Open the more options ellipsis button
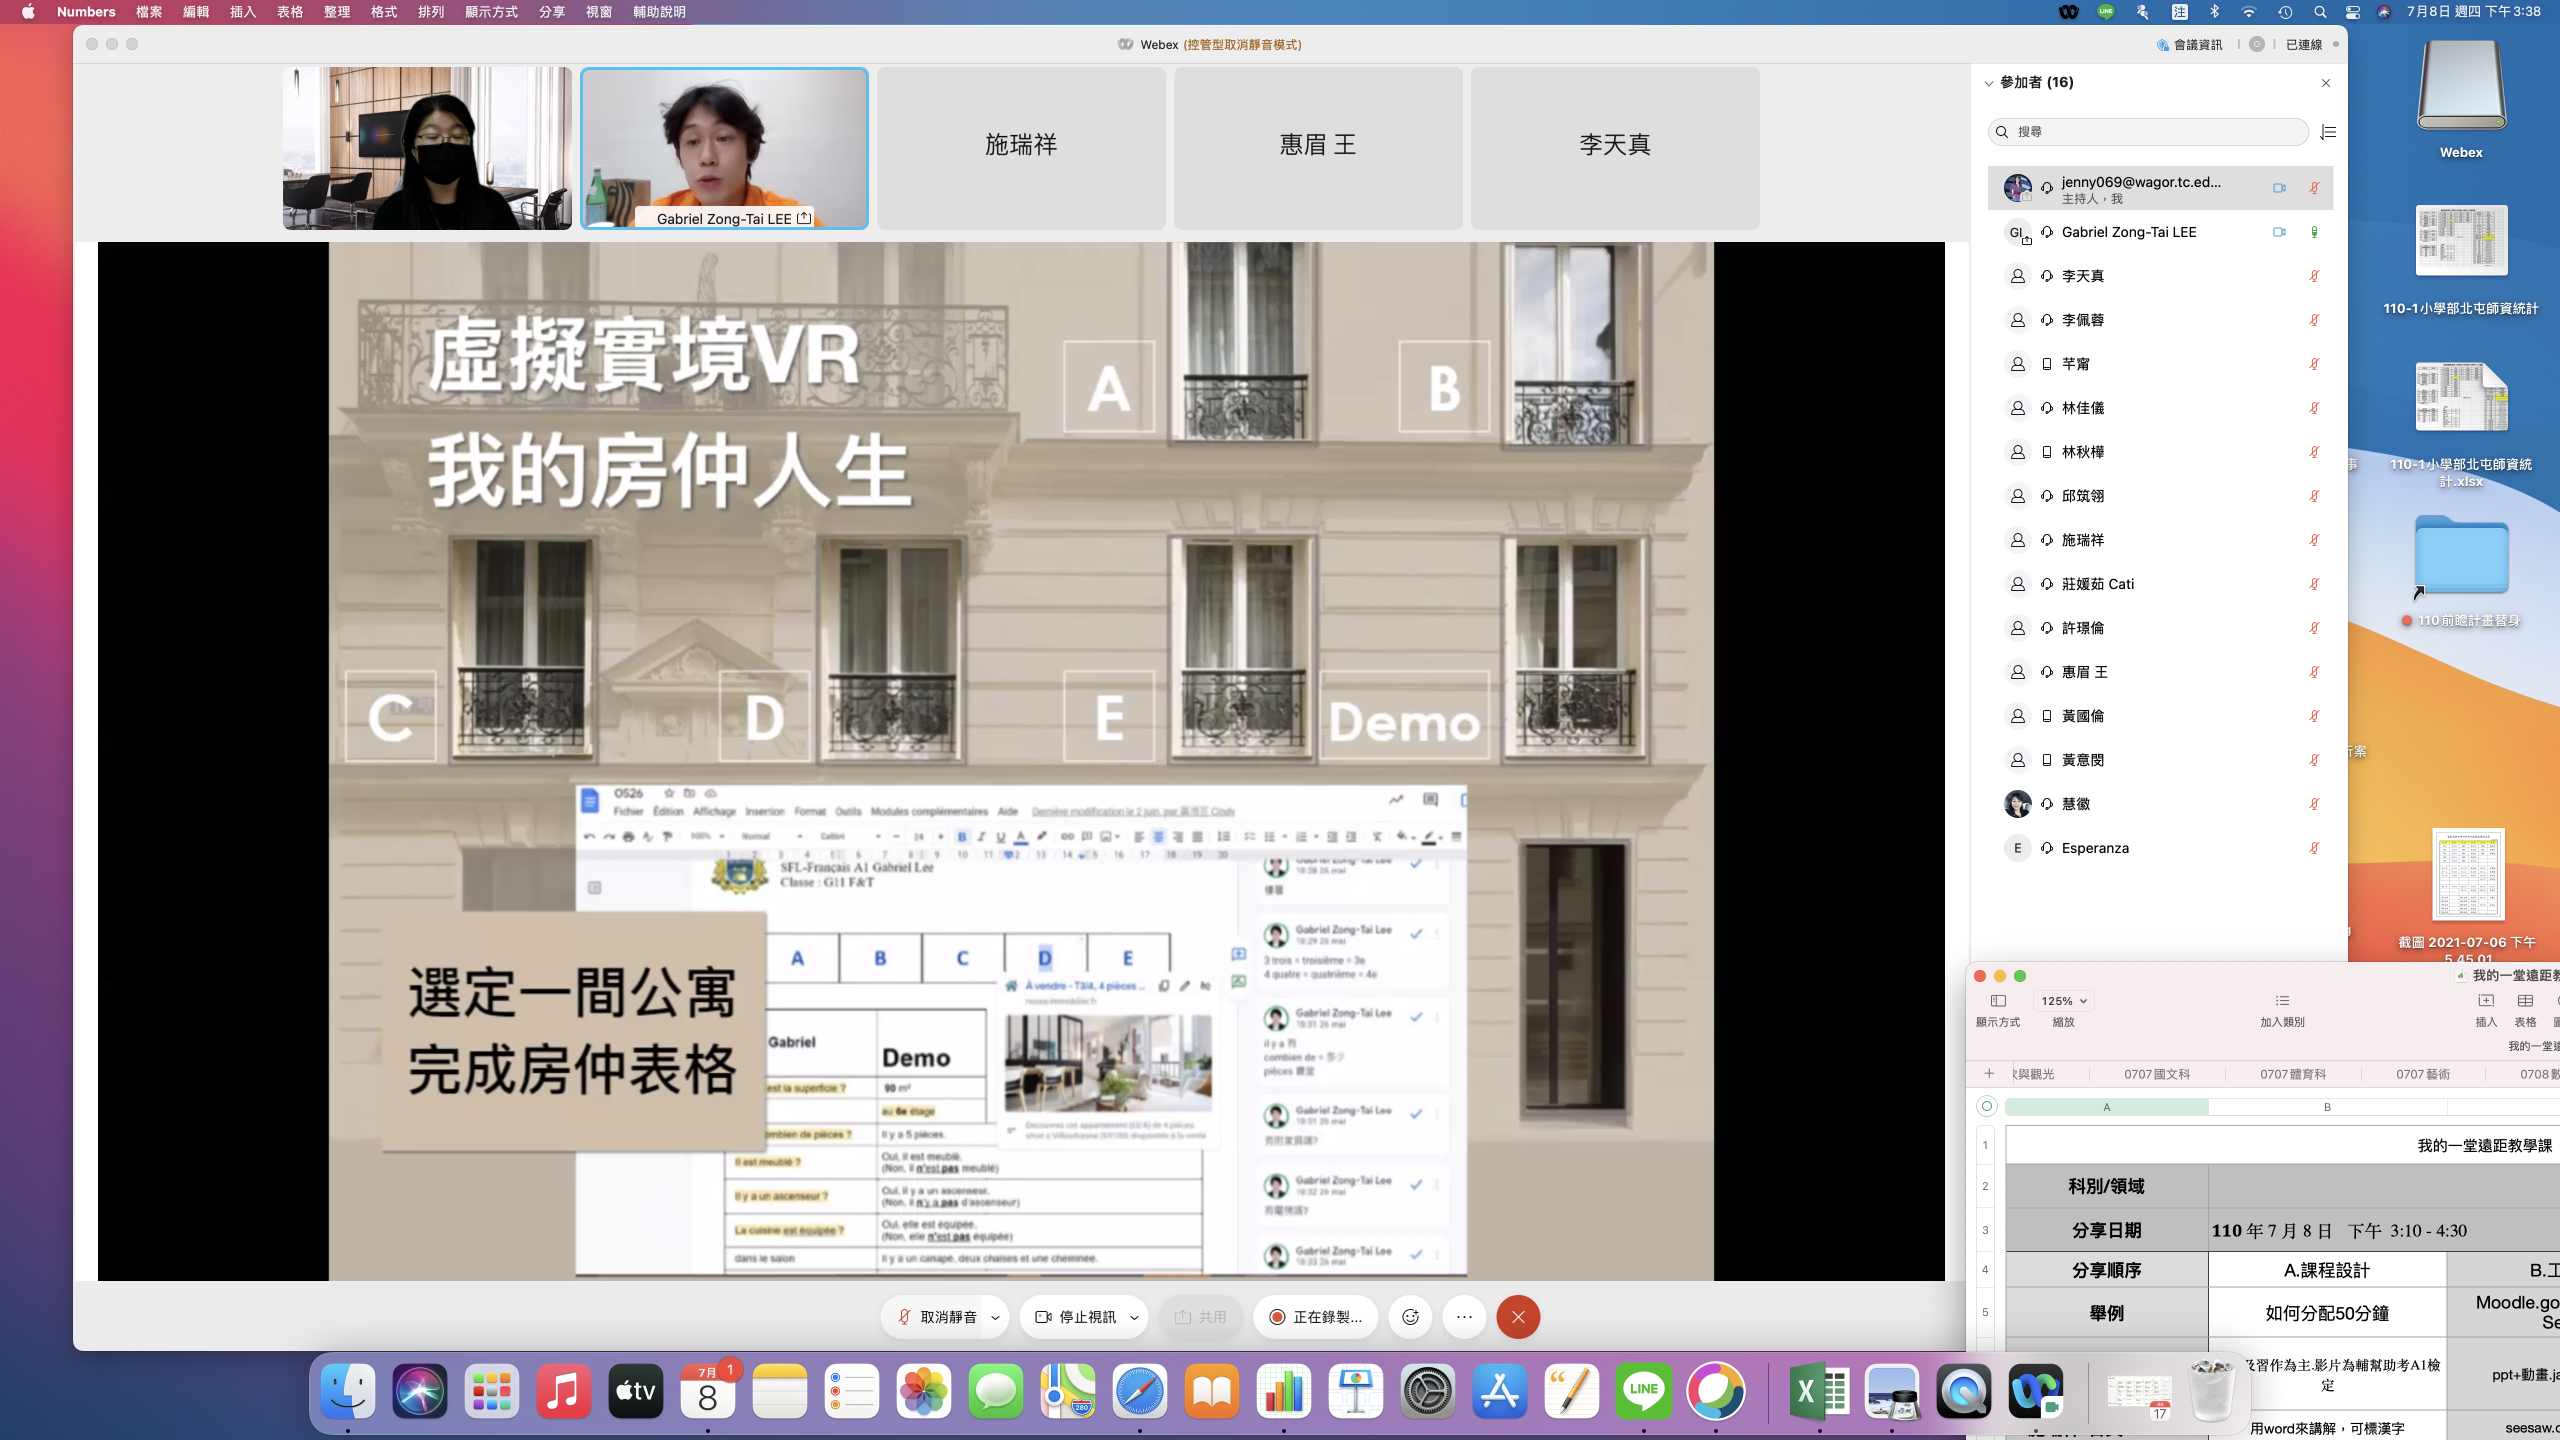The image size is (2560, 1440). [x=1464, y=1317]
